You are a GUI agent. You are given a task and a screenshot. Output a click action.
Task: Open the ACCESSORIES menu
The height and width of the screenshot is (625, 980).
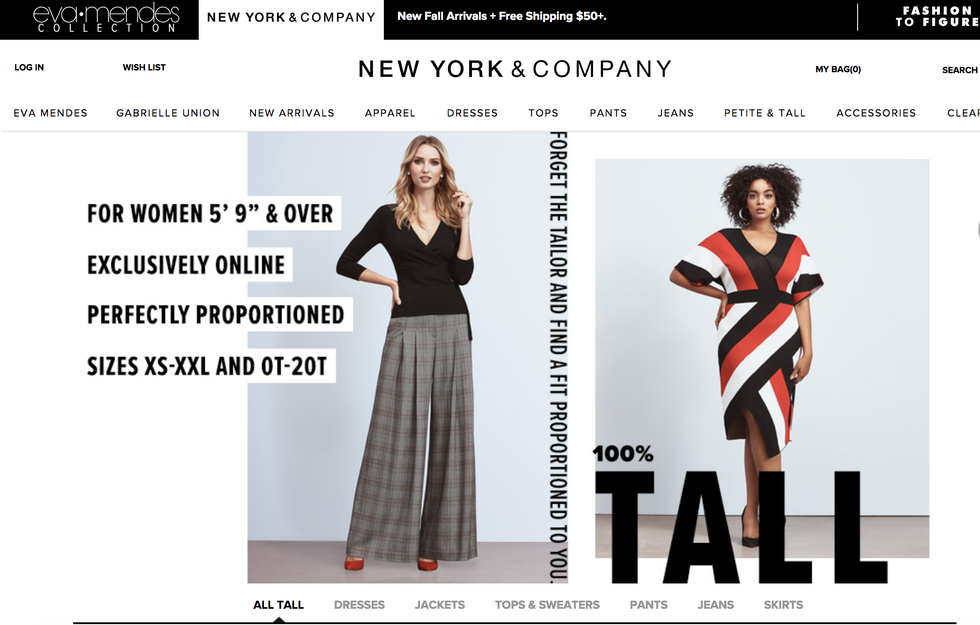coord(876,113)
